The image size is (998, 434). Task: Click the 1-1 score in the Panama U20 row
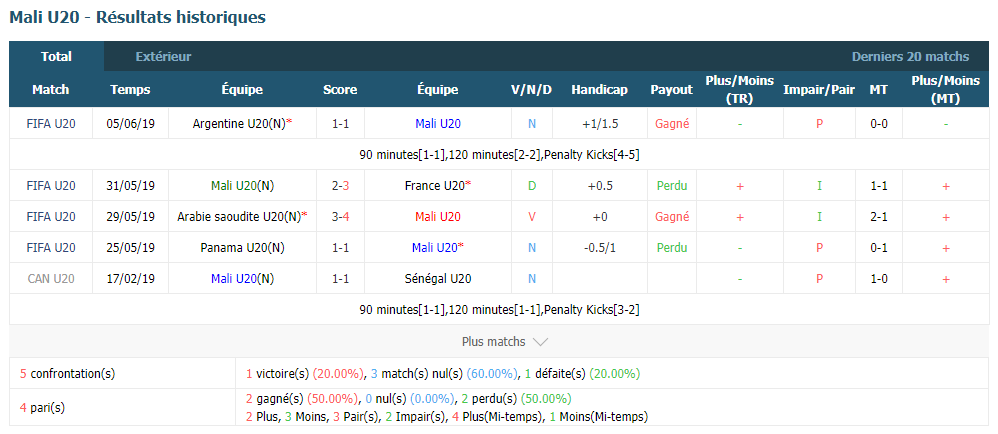click(341, 248)
